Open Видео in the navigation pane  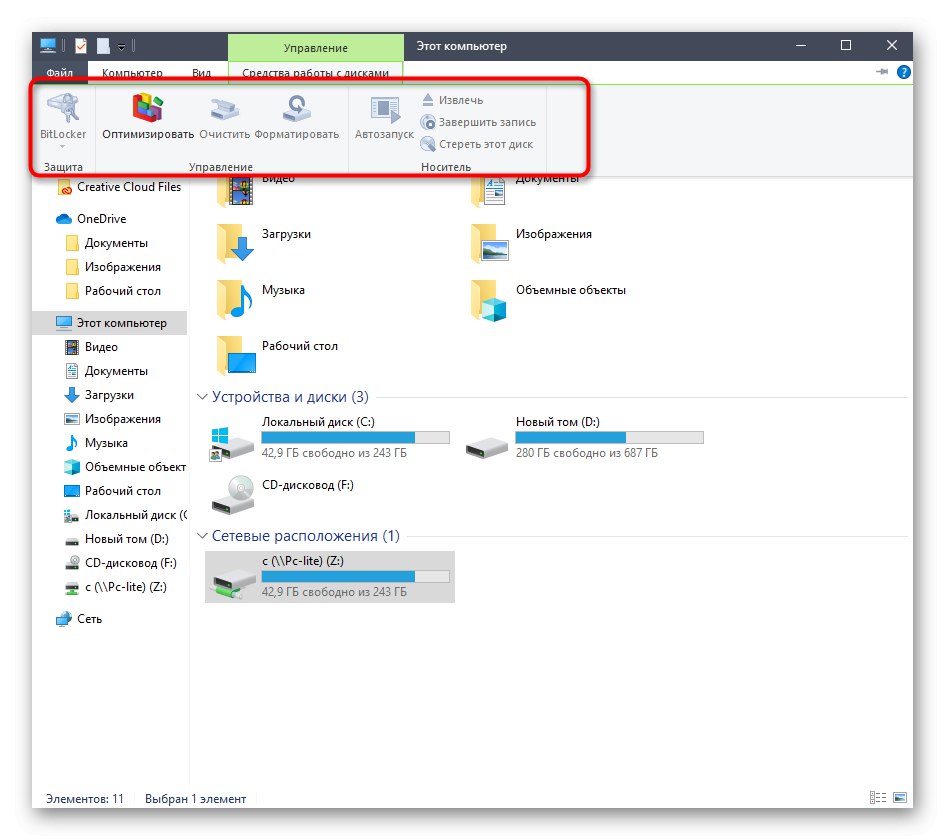pos(91,347)
